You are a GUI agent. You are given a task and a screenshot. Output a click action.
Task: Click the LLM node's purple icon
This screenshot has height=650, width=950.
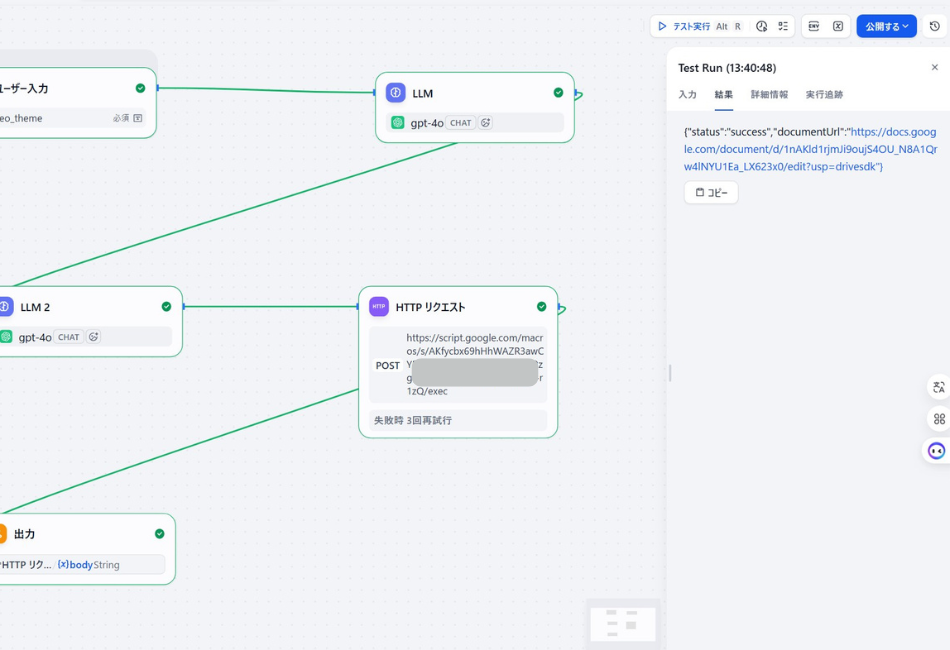[396, 93]
